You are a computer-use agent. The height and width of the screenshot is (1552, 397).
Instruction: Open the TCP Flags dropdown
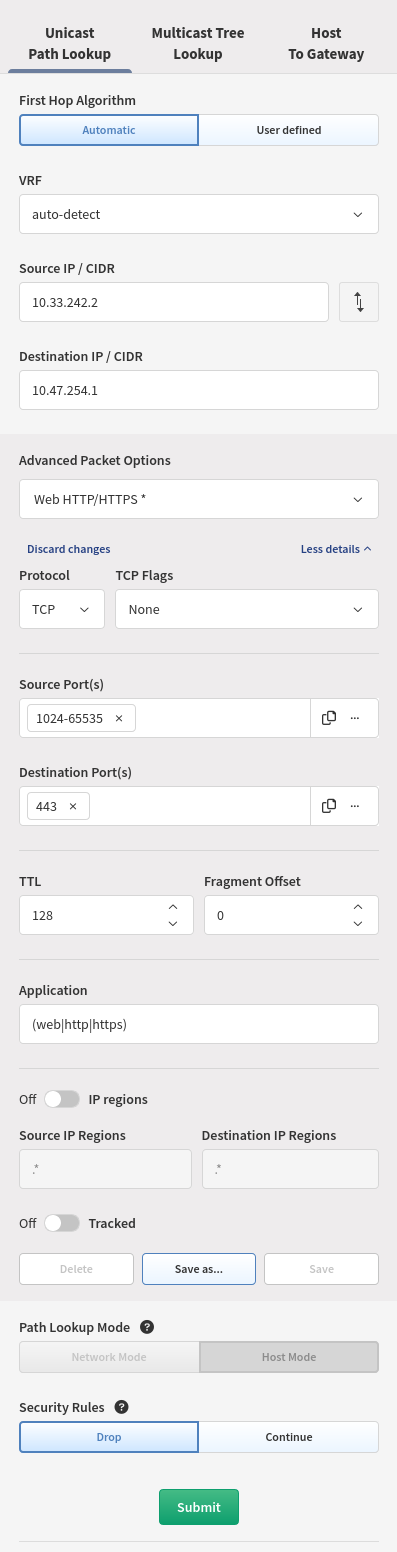click(247, 609)
